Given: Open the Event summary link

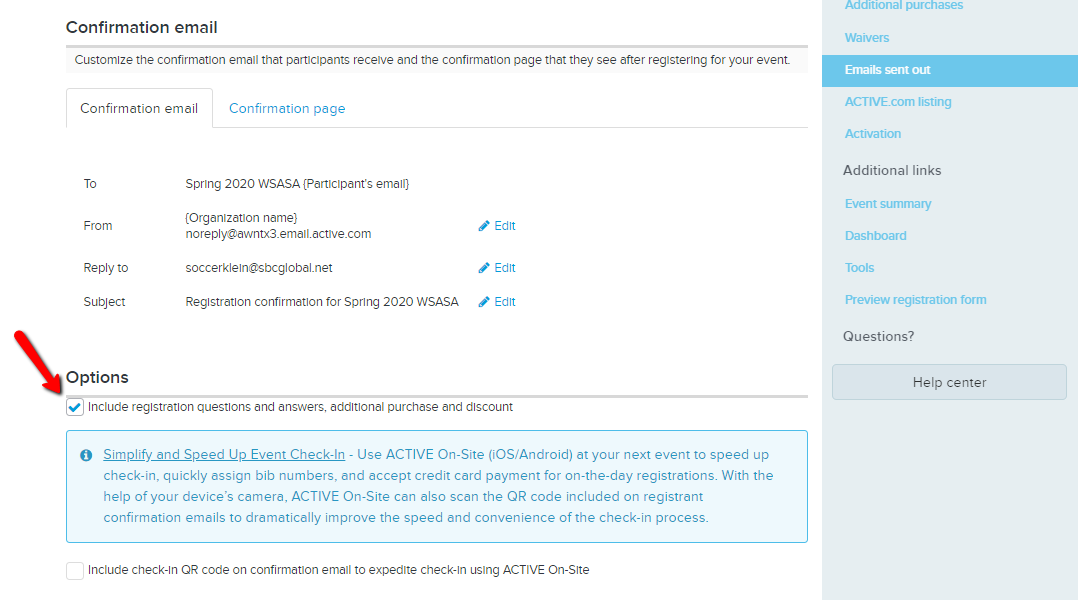Looking at the screenshot, I should point(888,204).
